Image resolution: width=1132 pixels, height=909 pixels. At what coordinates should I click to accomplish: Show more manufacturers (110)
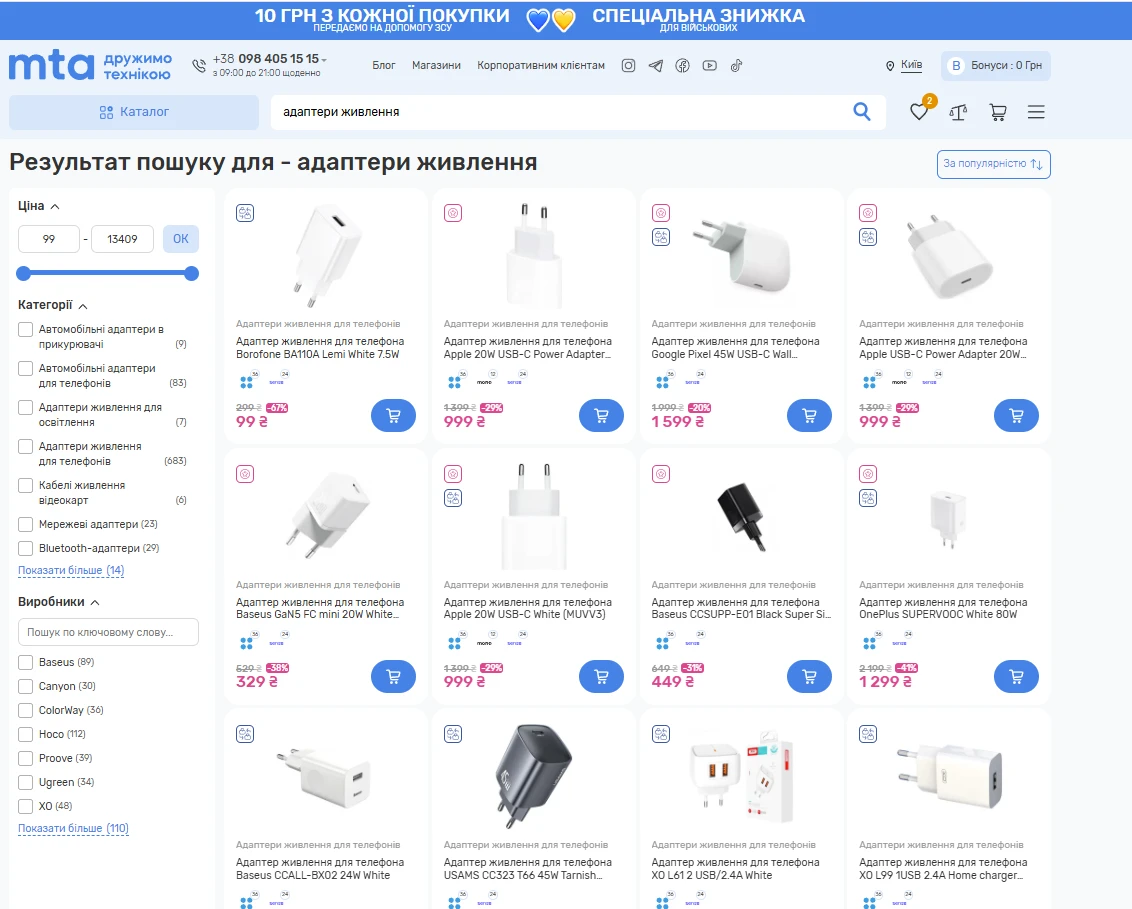click(73, 828)
